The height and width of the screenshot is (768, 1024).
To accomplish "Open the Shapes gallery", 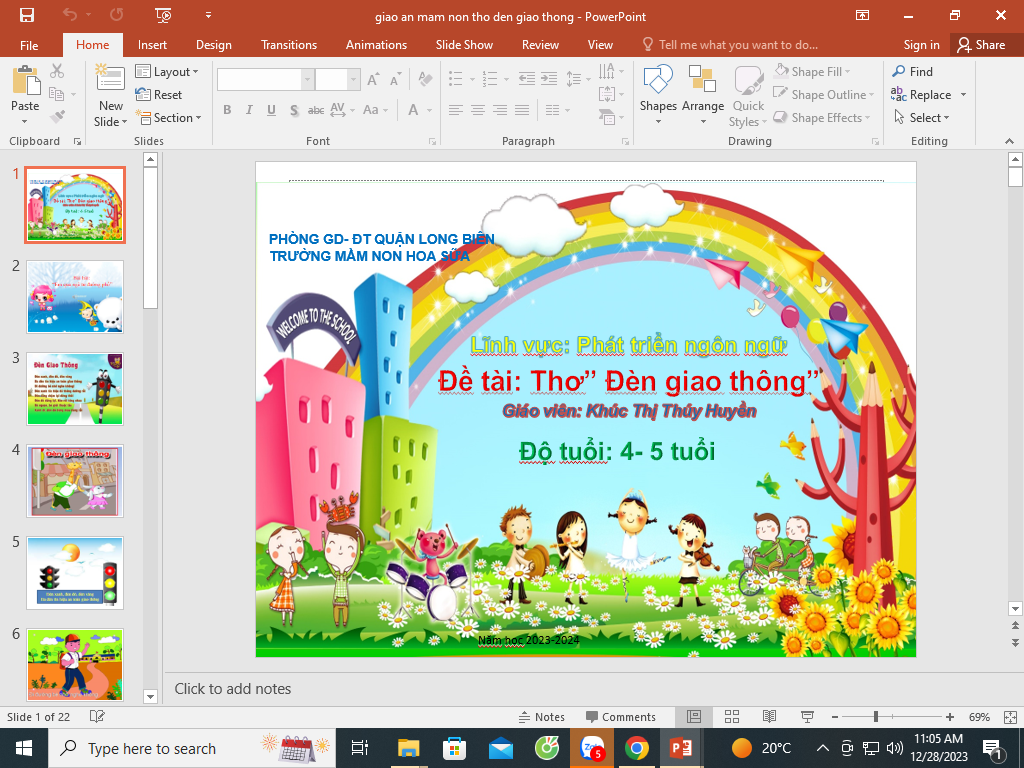I will tap(658, 88).
